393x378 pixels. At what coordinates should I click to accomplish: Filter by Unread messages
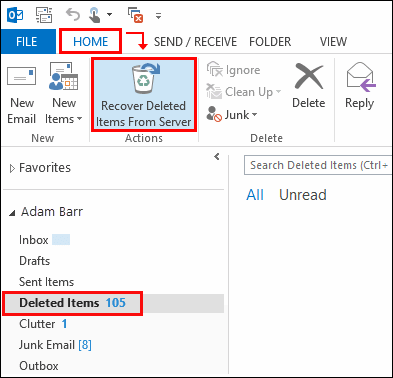point(303,195)
